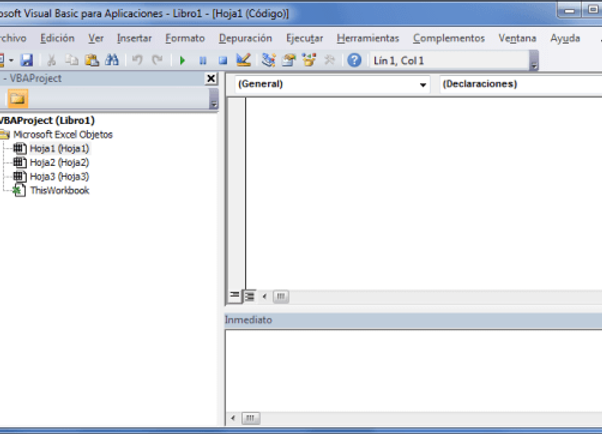Click the Redo arrow icon

pos(157,60)
